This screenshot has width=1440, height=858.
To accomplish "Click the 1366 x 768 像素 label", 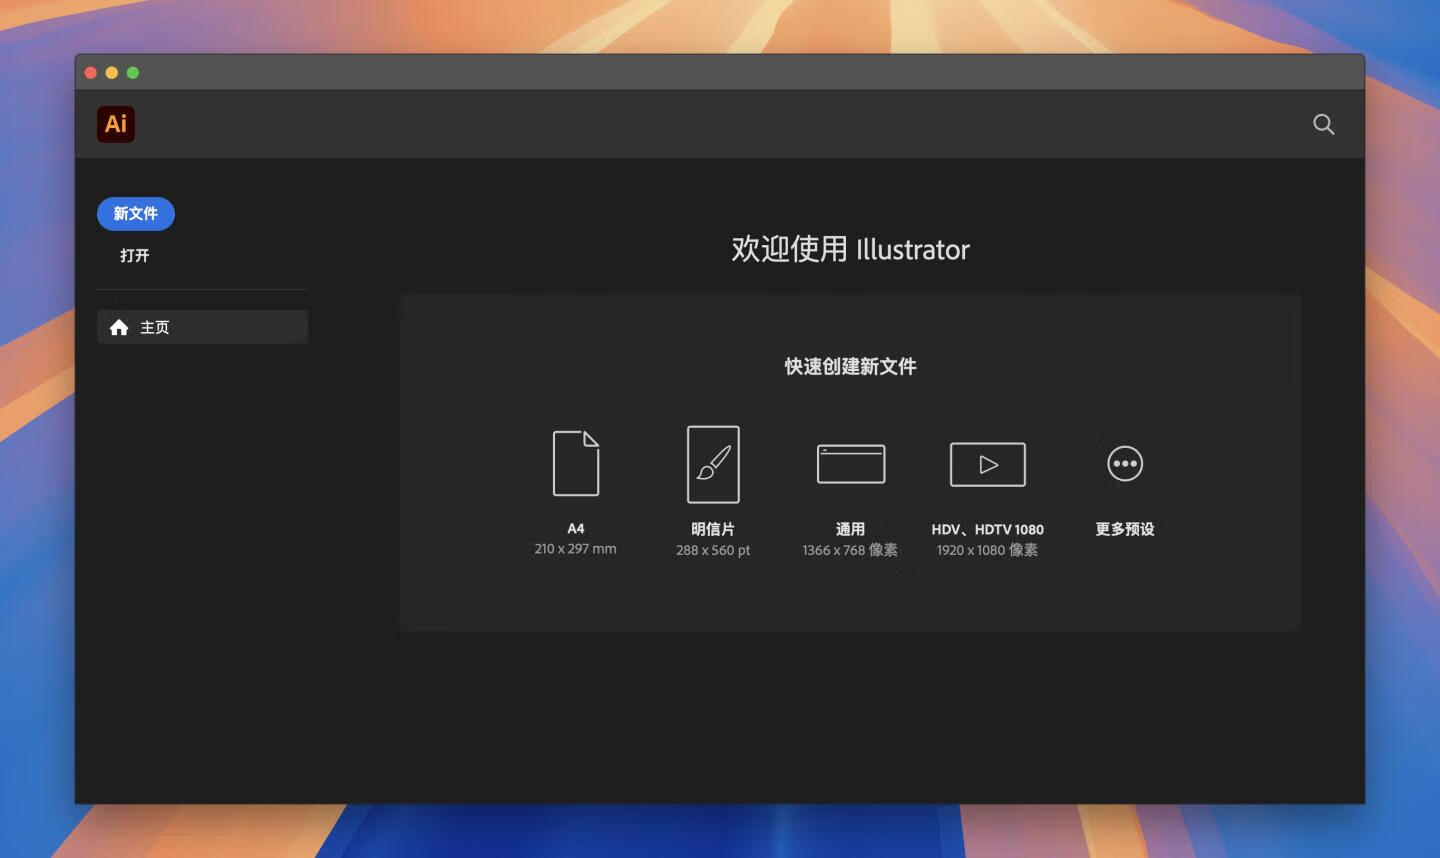I will (850, 550).
